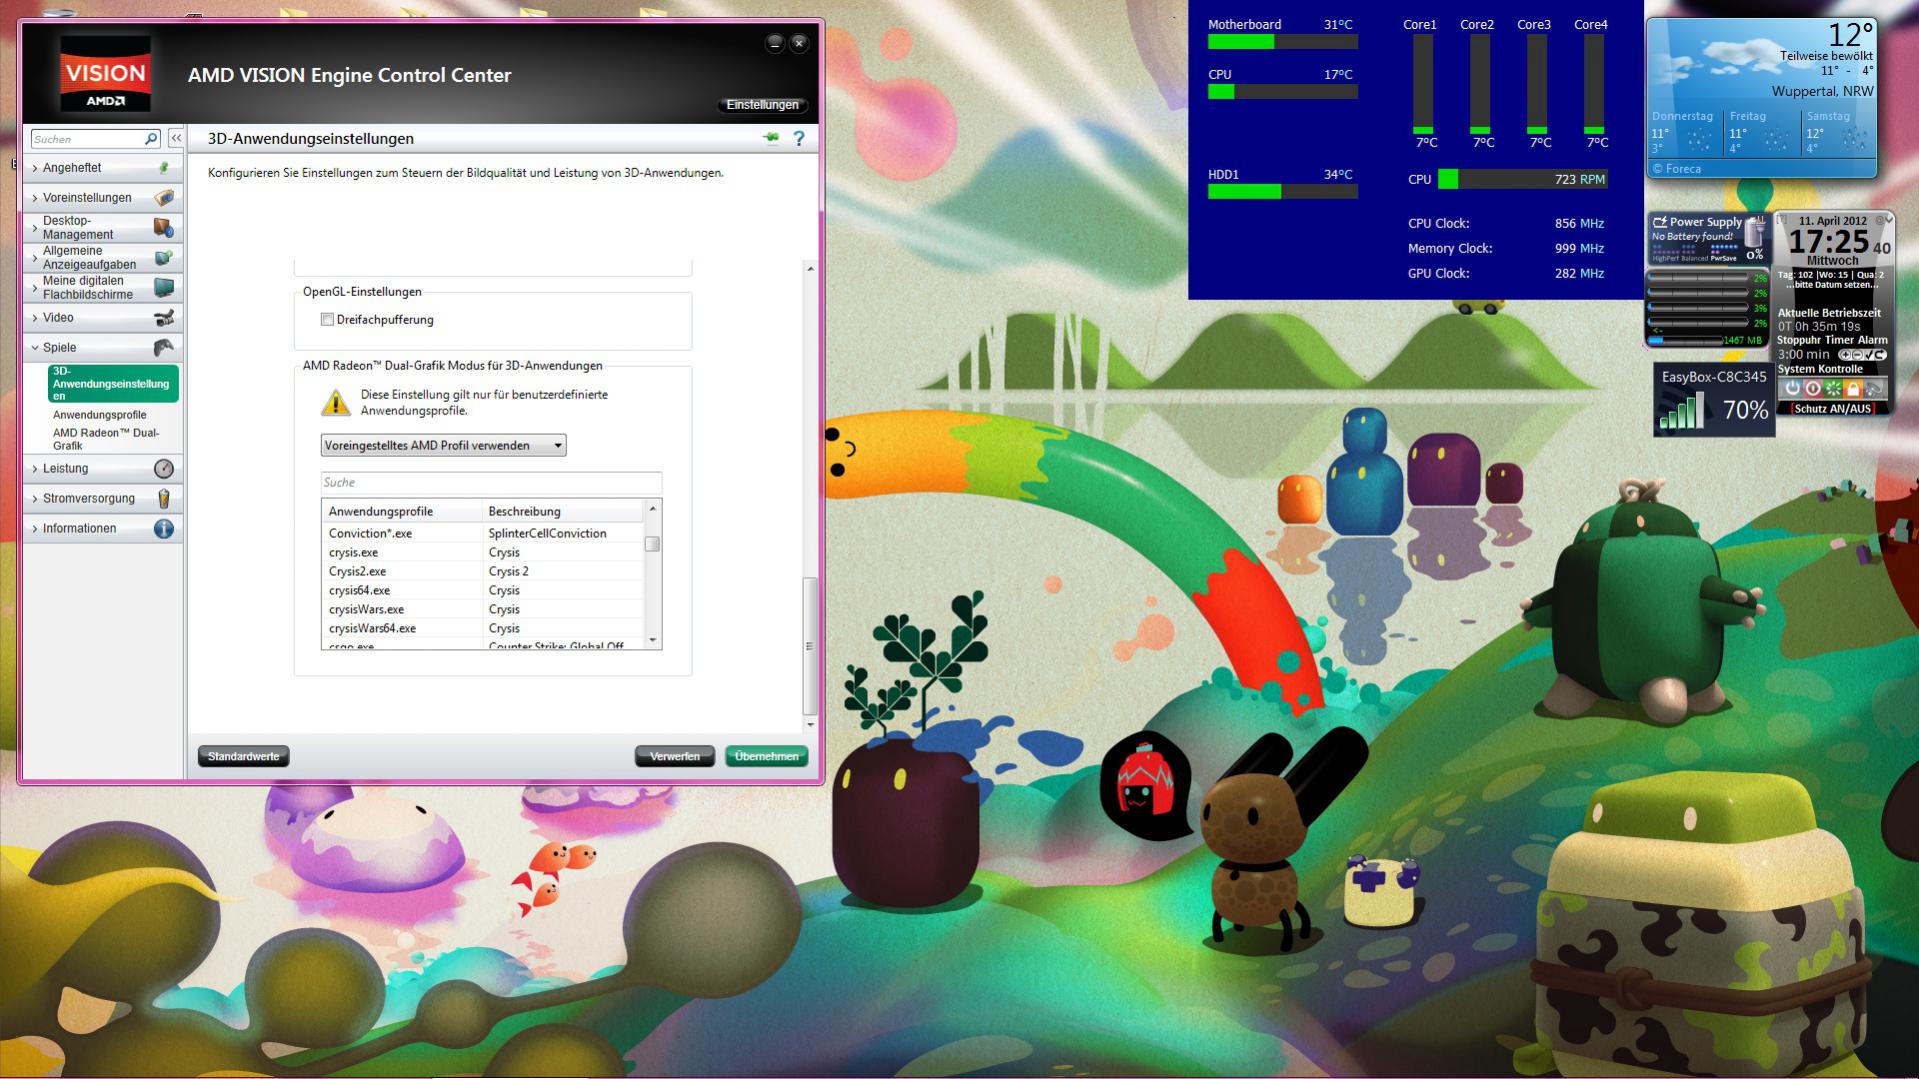Select the Crysis2.exe row
The height and width of the screenshot is (1079, 1919).
click(x=483, y=571)
